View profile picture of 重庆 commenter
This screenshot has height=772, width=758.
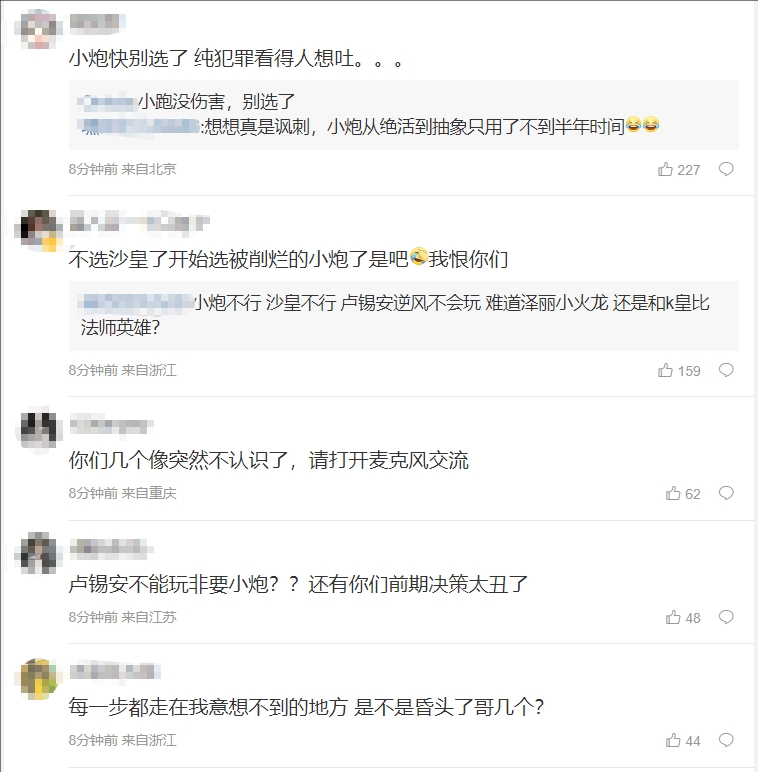pos(38,430)
